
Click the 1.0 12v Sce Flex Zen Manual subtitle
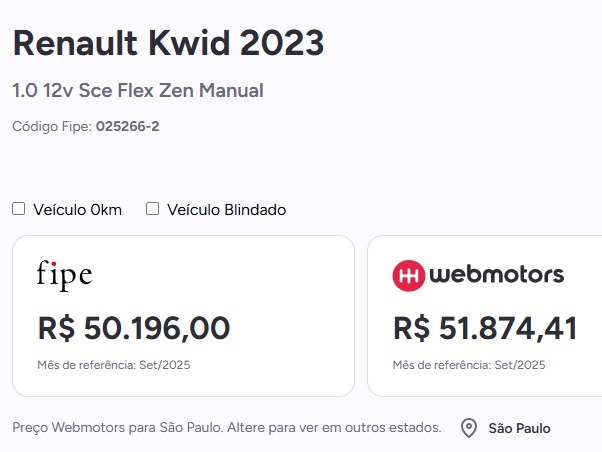(138, 91)
